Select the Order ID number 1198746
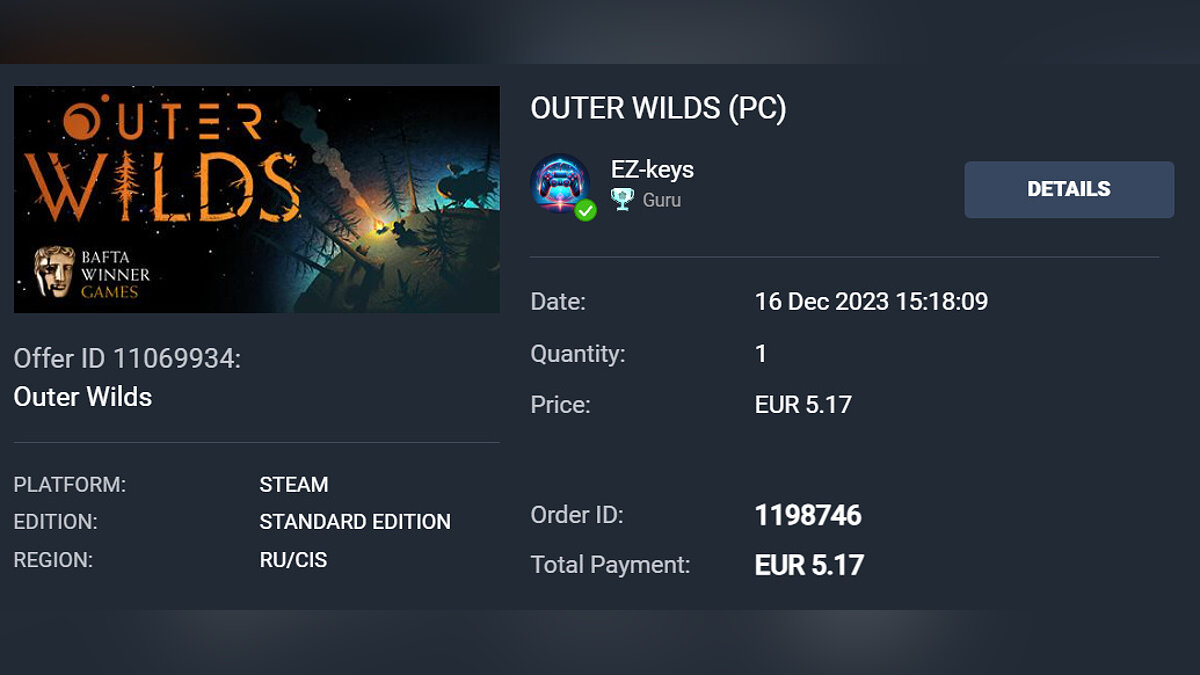1200x675 pixels. [x=807, y=516]
